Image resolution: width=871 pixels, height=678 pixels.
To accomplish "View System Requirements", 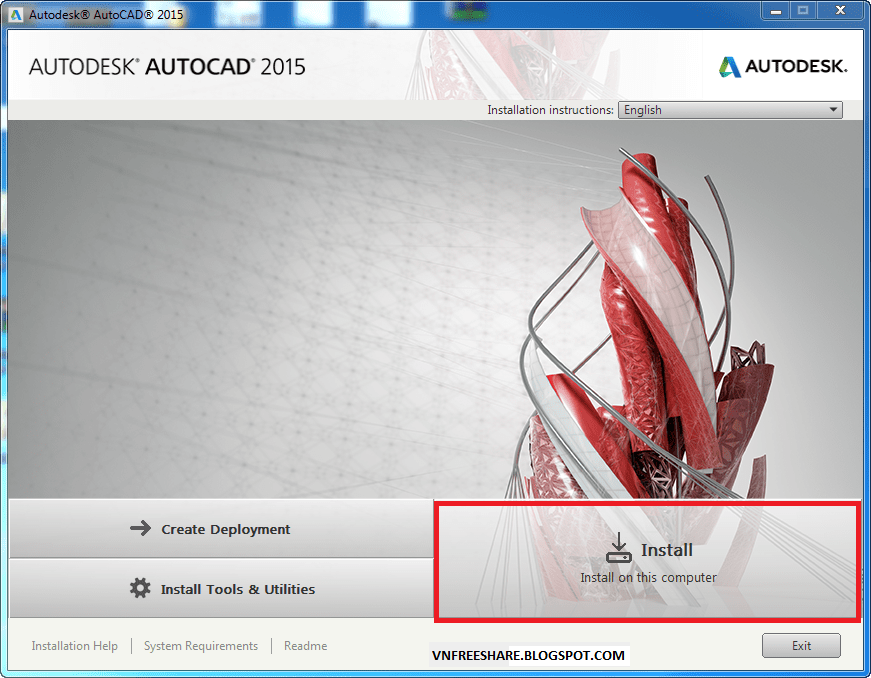I will point(200,646).
